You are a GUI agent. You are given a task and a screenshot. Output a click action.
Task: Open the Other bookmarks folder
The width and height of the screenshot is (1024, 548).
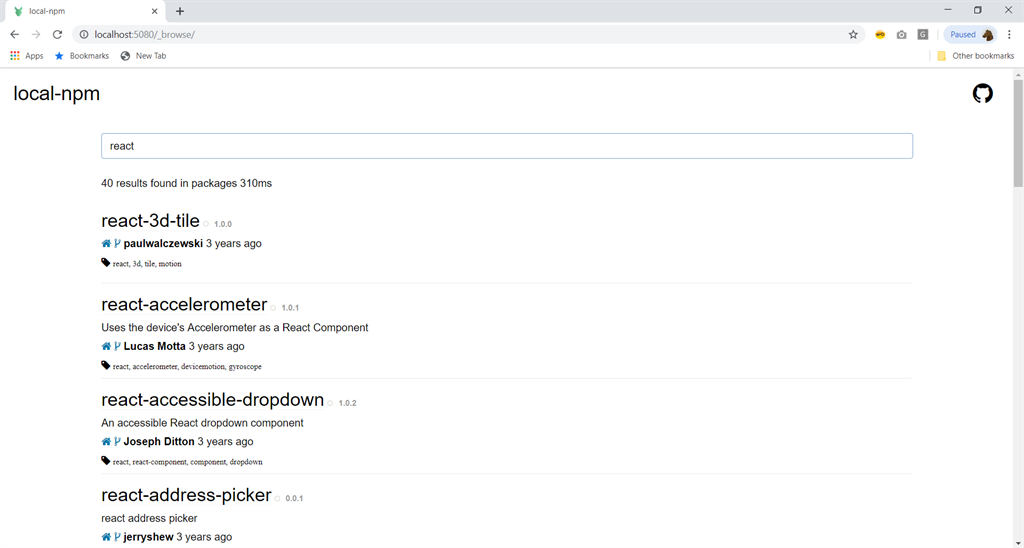pyautogui.click(x=975, y=56)
